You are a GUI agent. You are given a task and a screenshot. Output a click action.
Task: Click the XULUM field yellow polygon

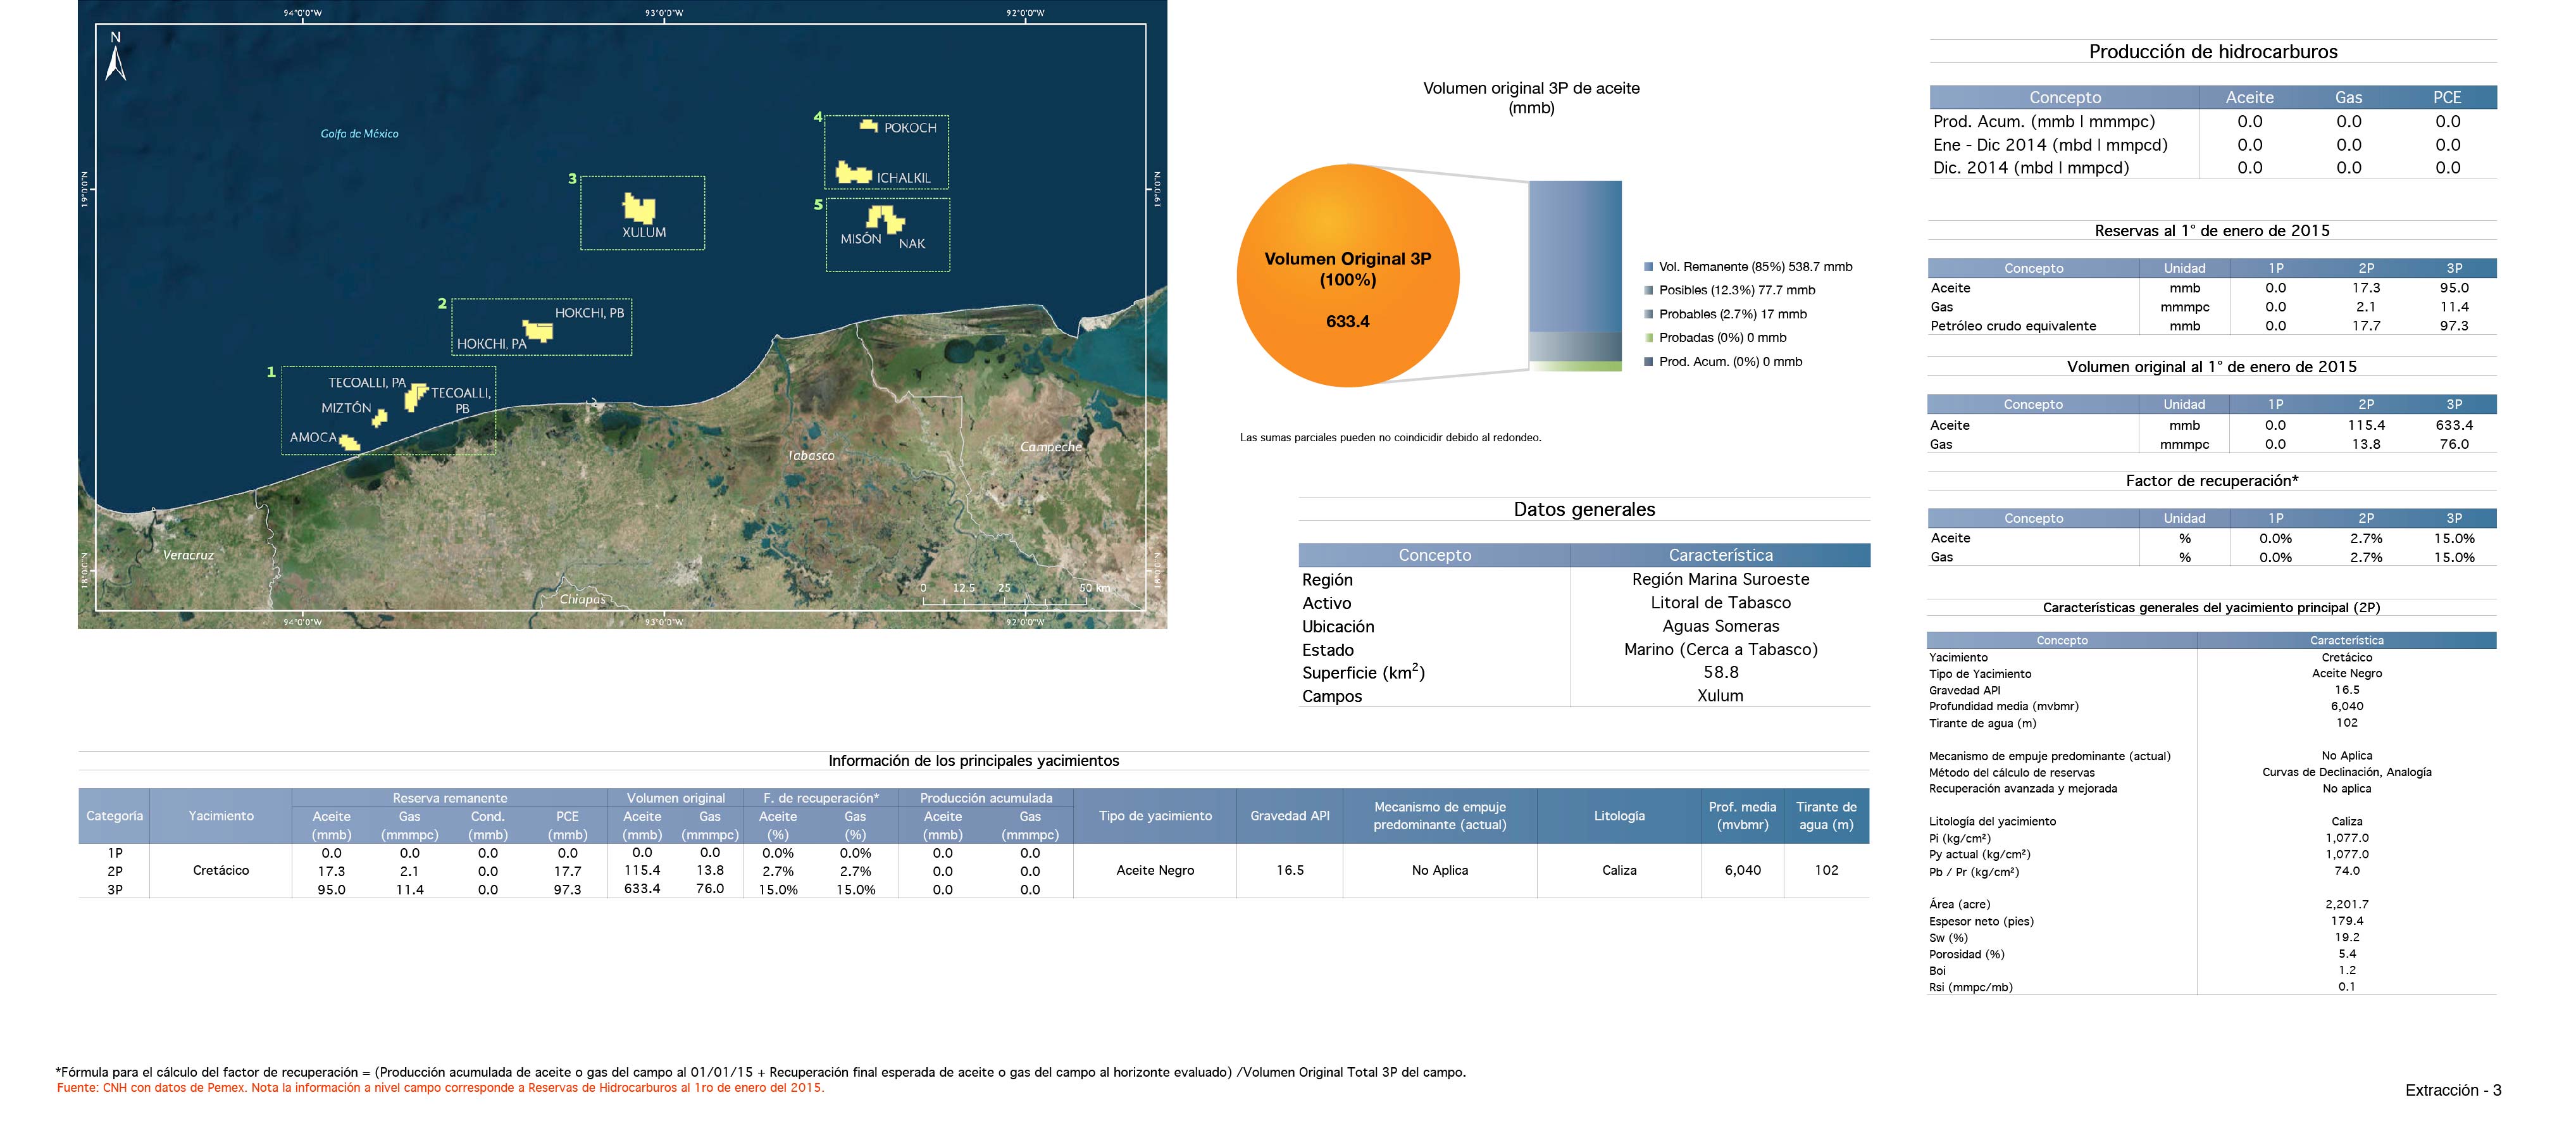(639, 208)
